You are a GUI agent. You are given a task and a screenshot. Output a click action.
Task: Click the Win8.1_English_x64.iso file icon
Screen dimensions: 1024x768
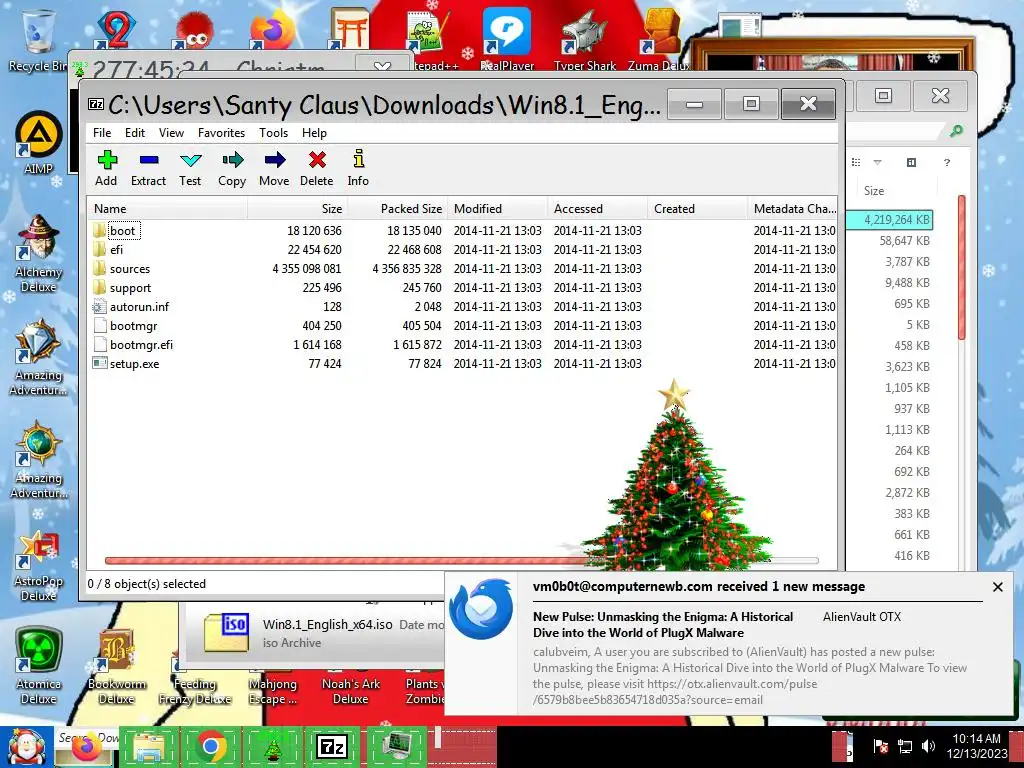point(226,632)
